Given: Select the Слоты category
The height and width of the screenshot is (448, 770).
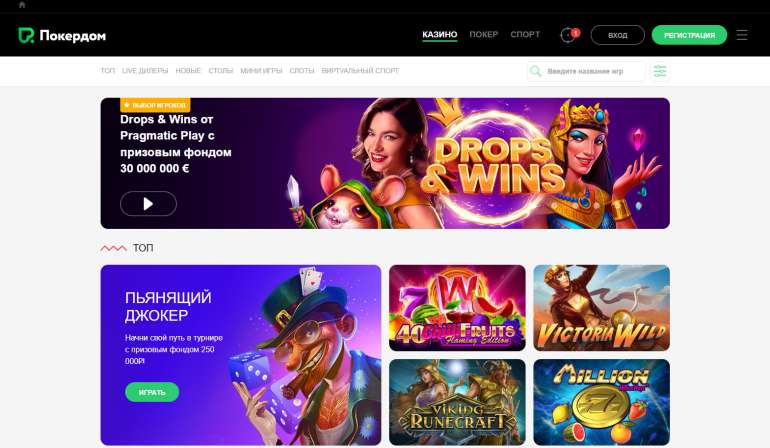Looking at the screenshot, I should point(302,71).
